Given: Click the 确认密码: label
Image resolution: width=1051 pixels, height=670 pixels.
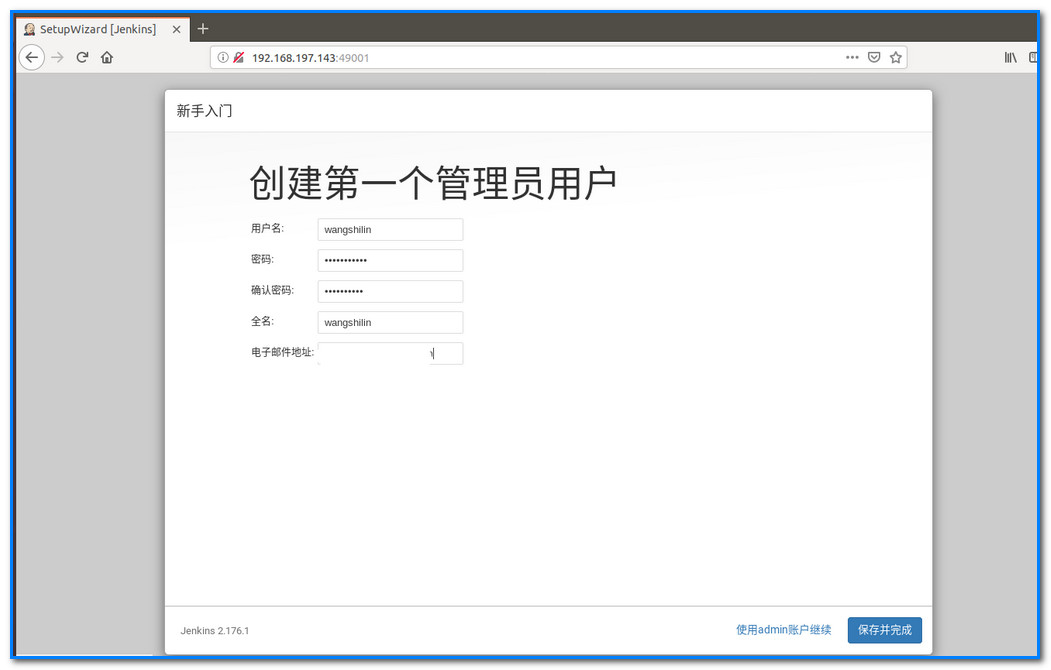Looking at the screenshot, I should [x=272, y=290].
